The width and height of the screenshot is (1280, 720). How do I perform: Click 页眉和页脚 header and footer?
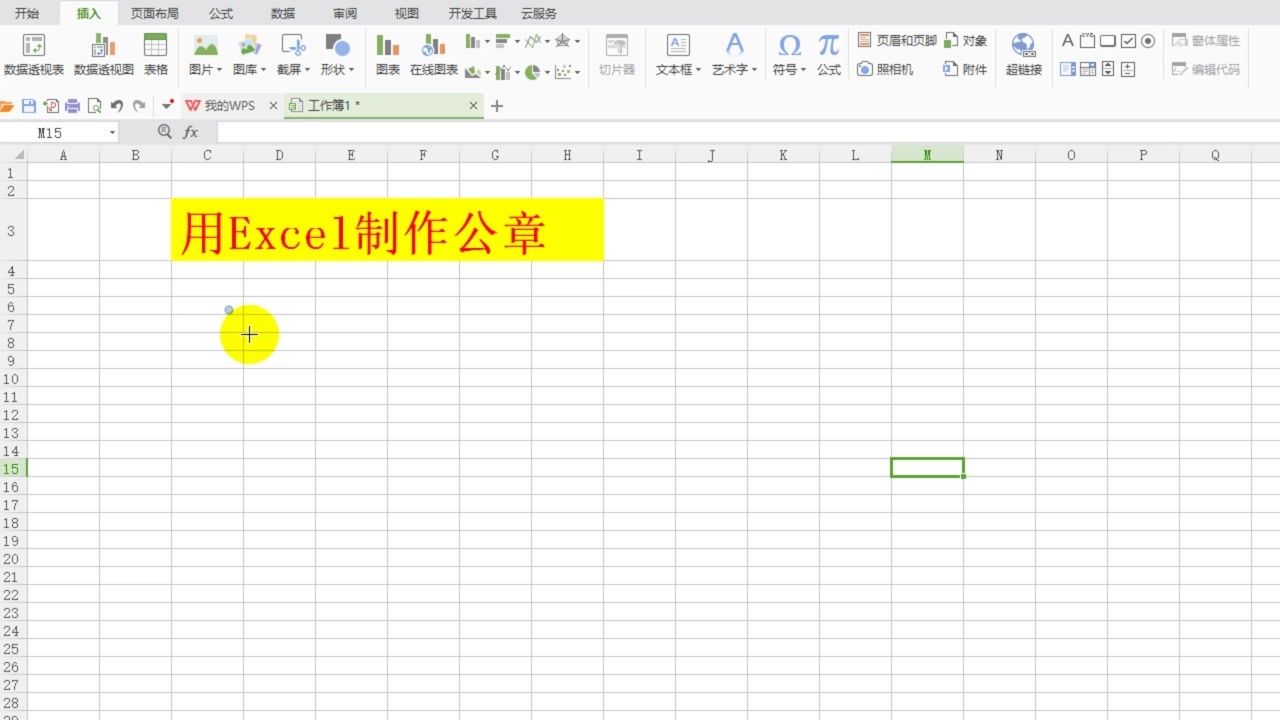(x=897, y=41)
